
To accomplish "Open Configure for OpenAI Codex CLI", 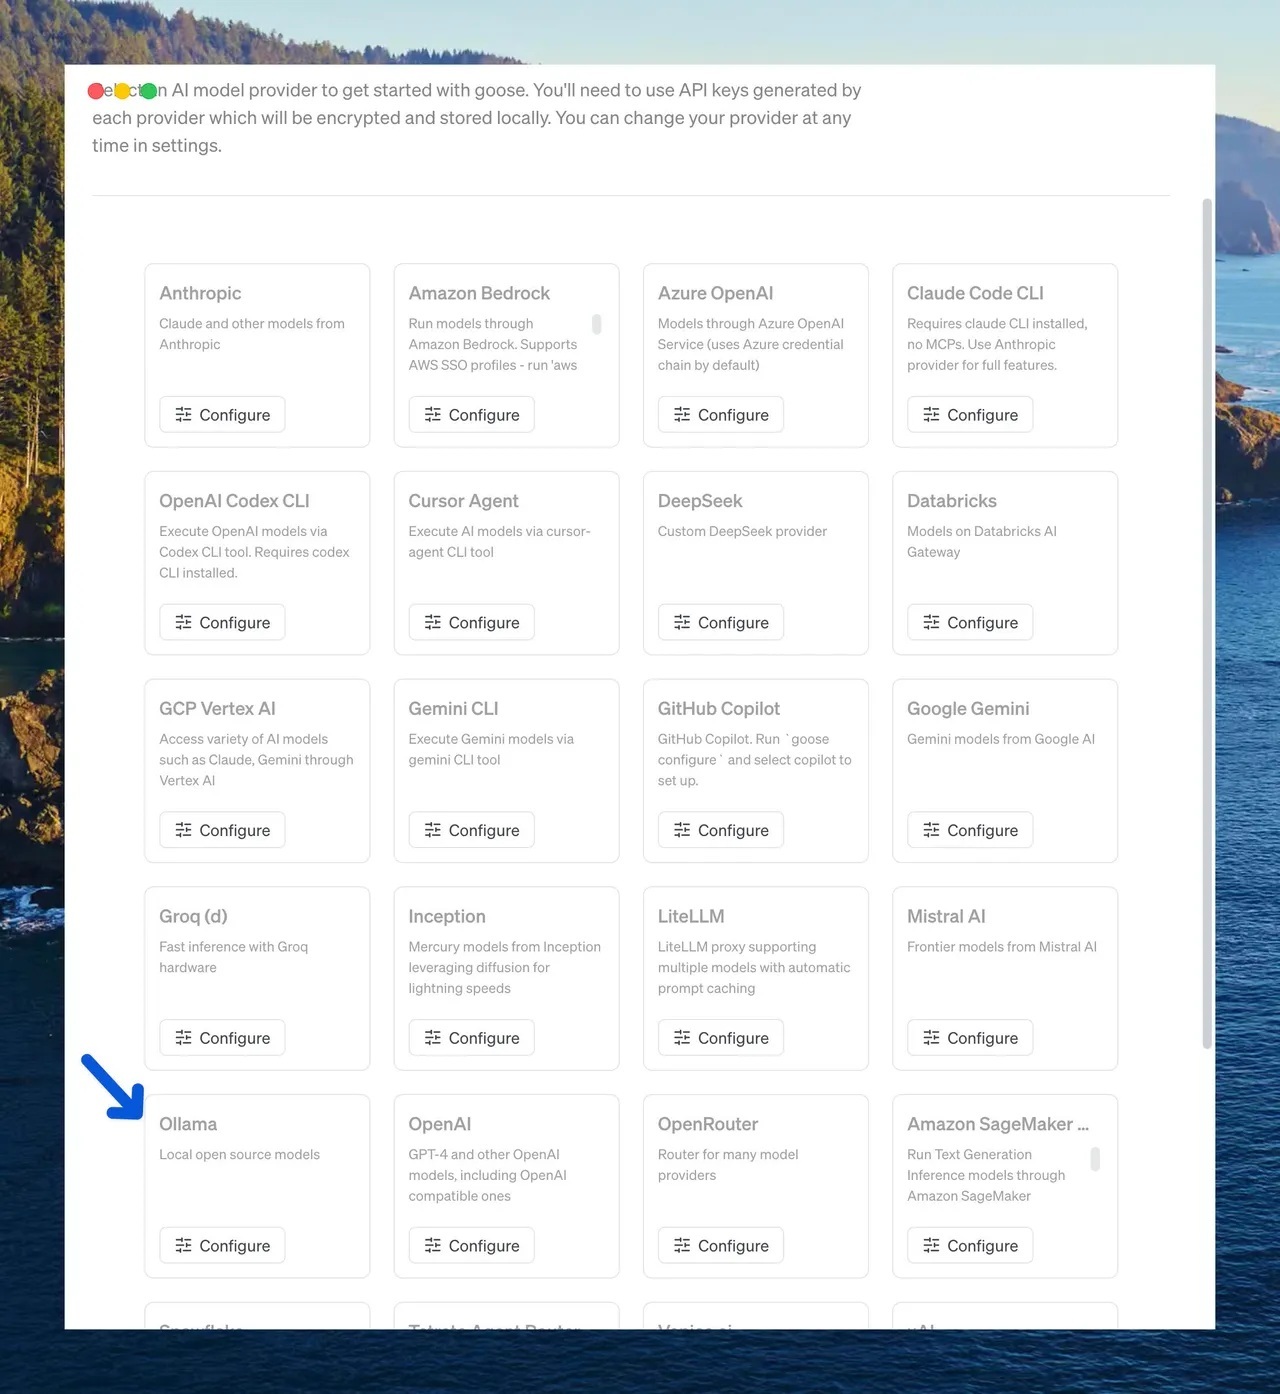I will click(222, 622).
